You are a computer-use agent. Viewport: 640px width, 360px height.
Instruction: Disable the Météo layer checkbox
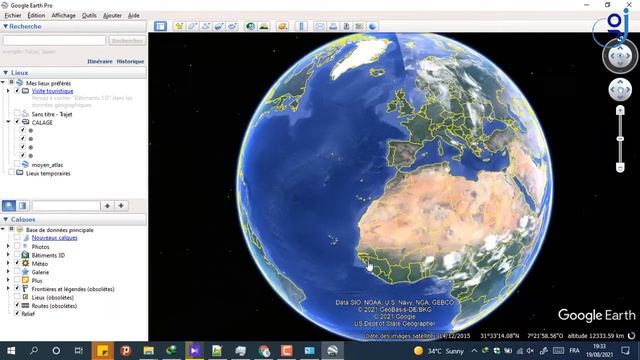tap(17, 263)
